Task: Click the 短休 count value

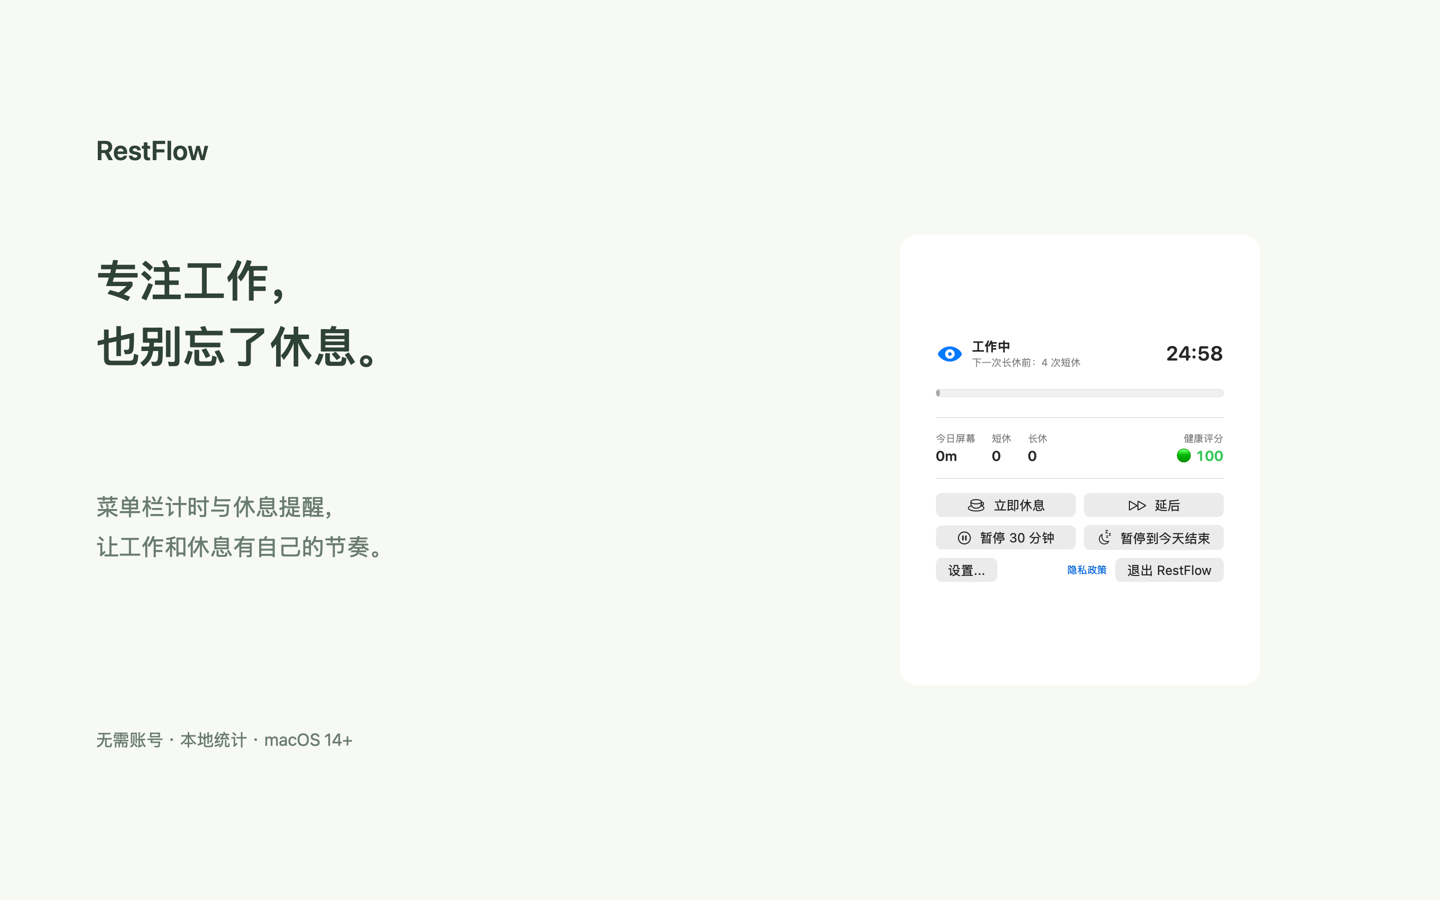Action: point(996,456)
